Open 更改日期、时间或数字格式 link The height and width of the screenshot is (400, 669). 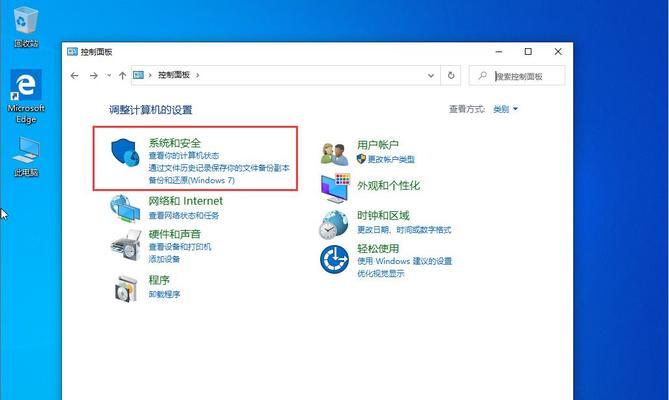pyautogui.click(x=404, y=230)
